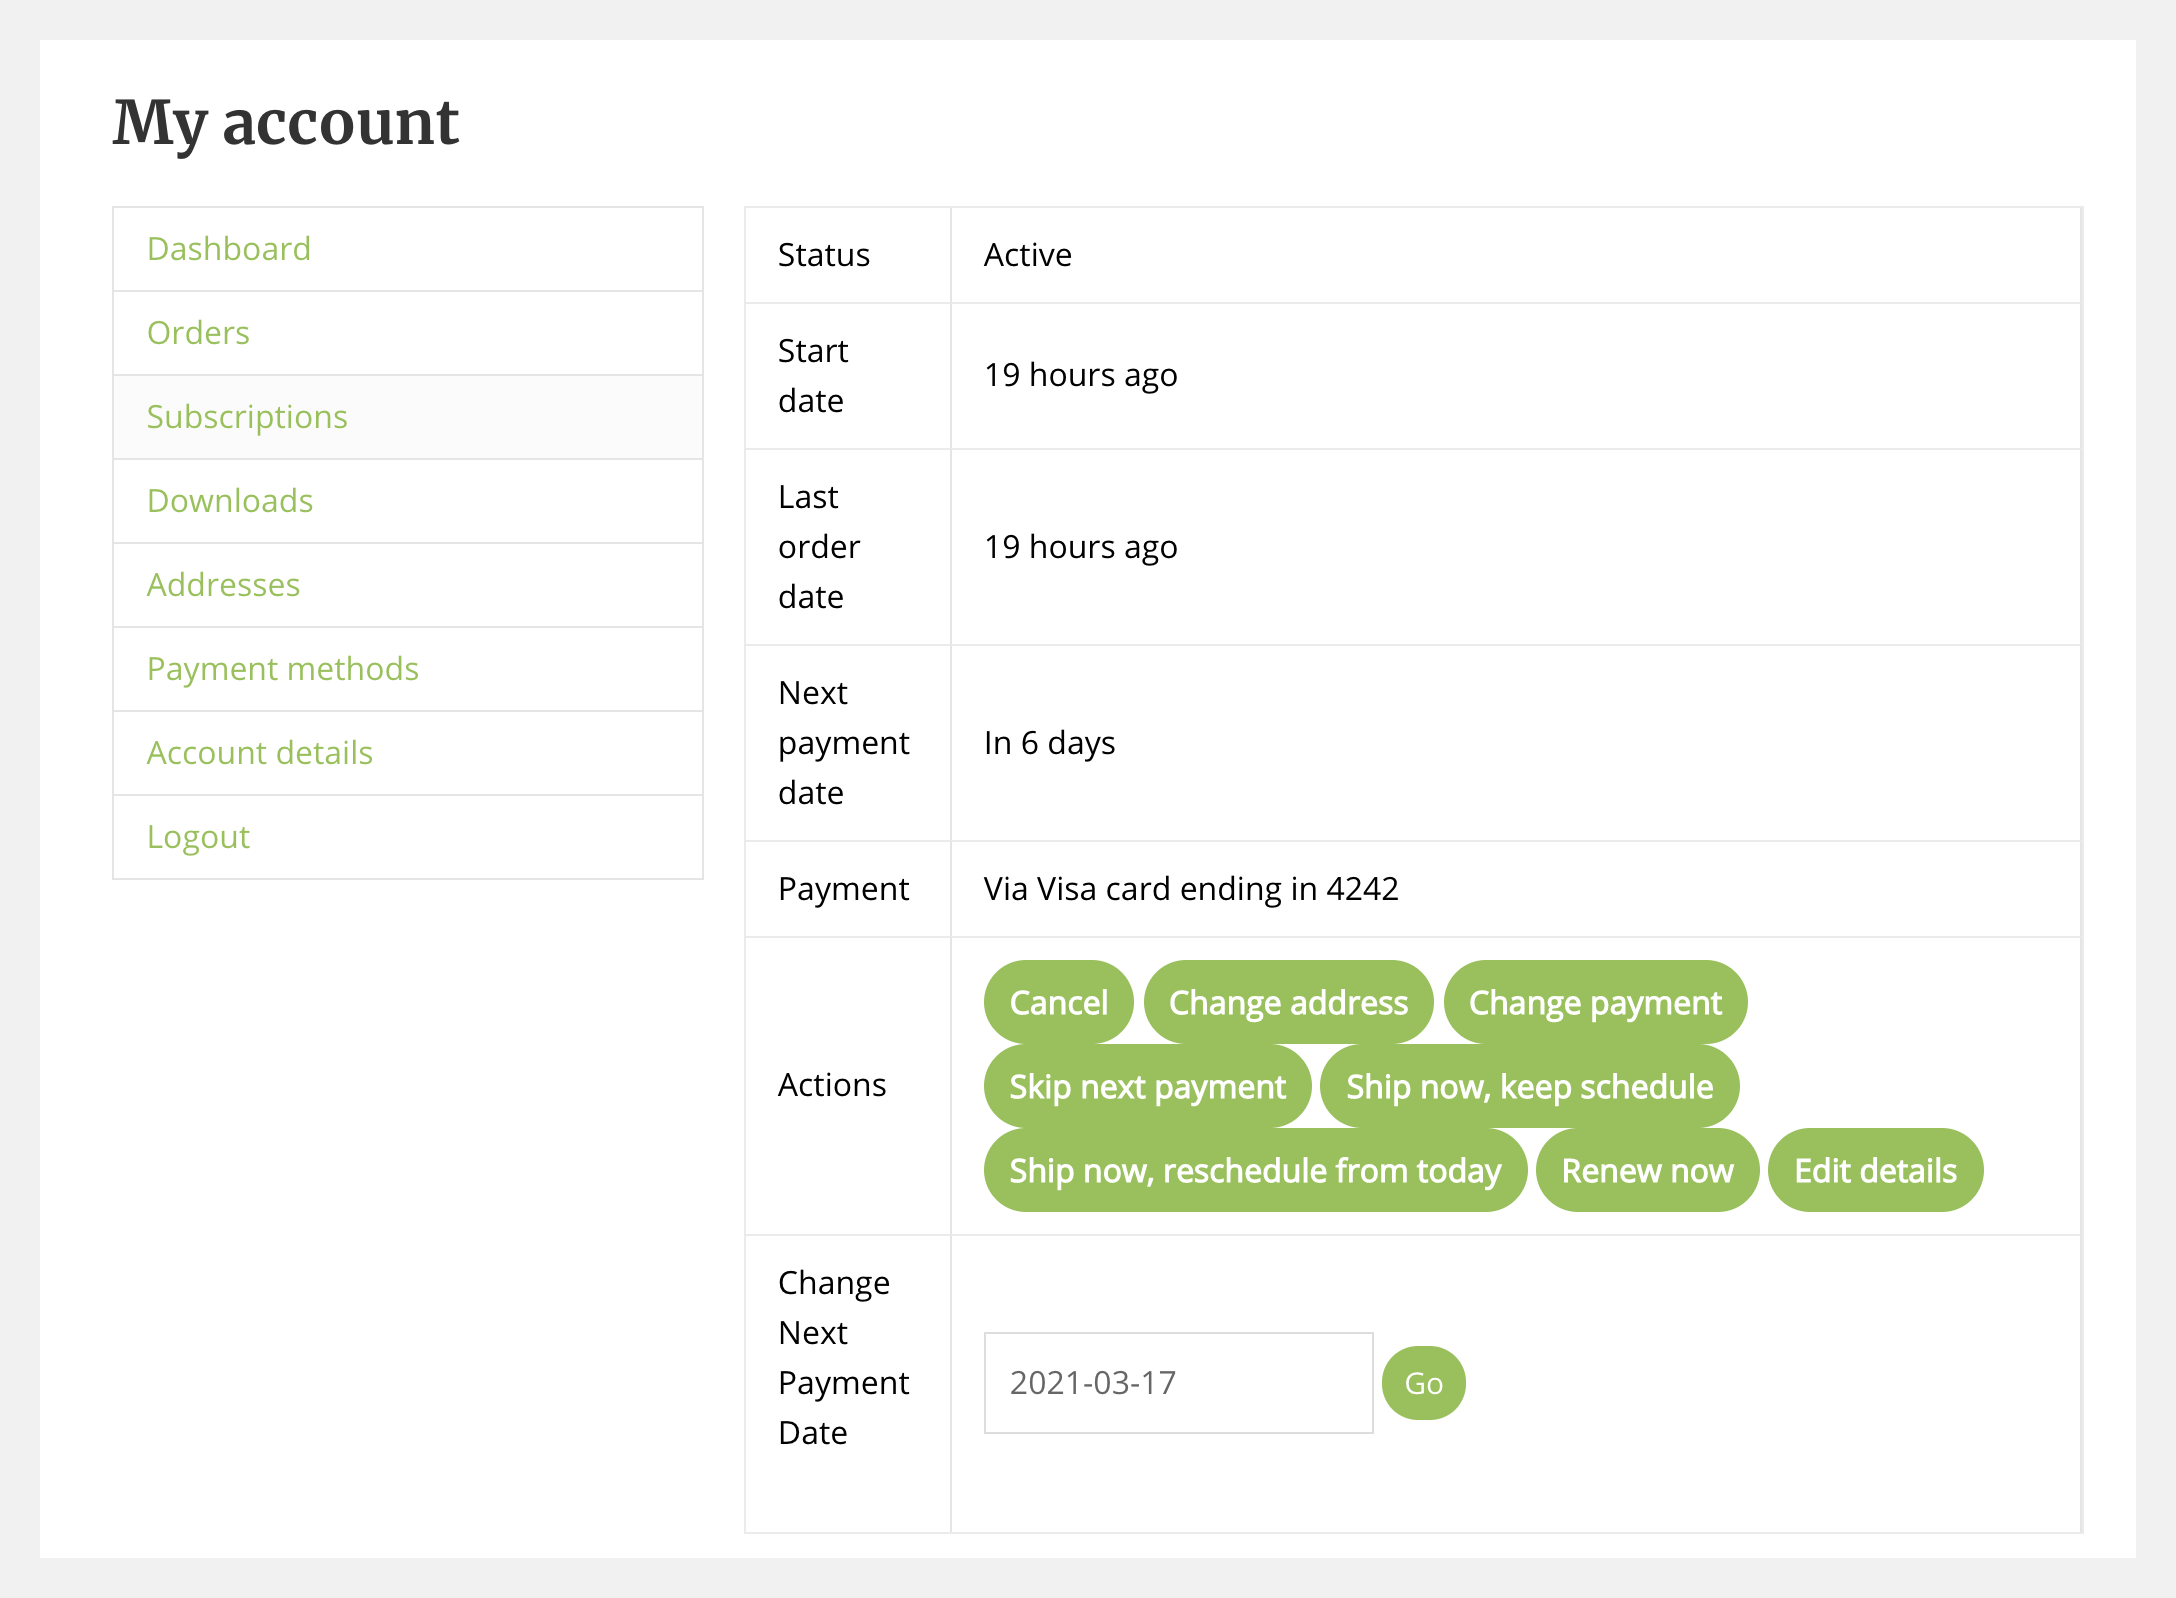The width and height of the screenshot is (2176, 1598).
Task: View your Orders
Action: (198, 333)
